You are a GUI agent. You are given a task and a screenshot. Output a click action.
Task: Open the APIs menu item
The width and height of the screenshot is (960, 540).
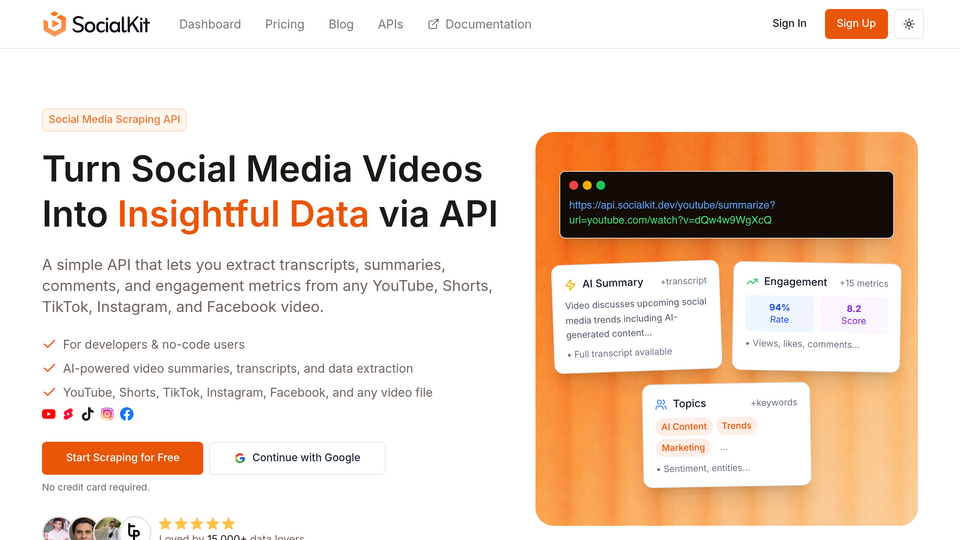391,24
